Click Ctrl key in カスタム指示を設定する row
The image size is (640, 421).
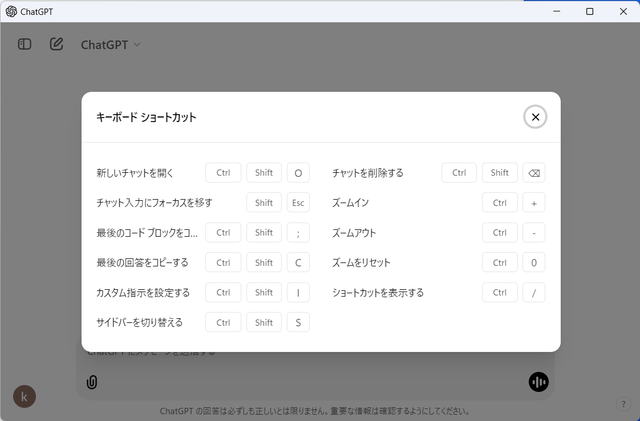coord(223,293)
